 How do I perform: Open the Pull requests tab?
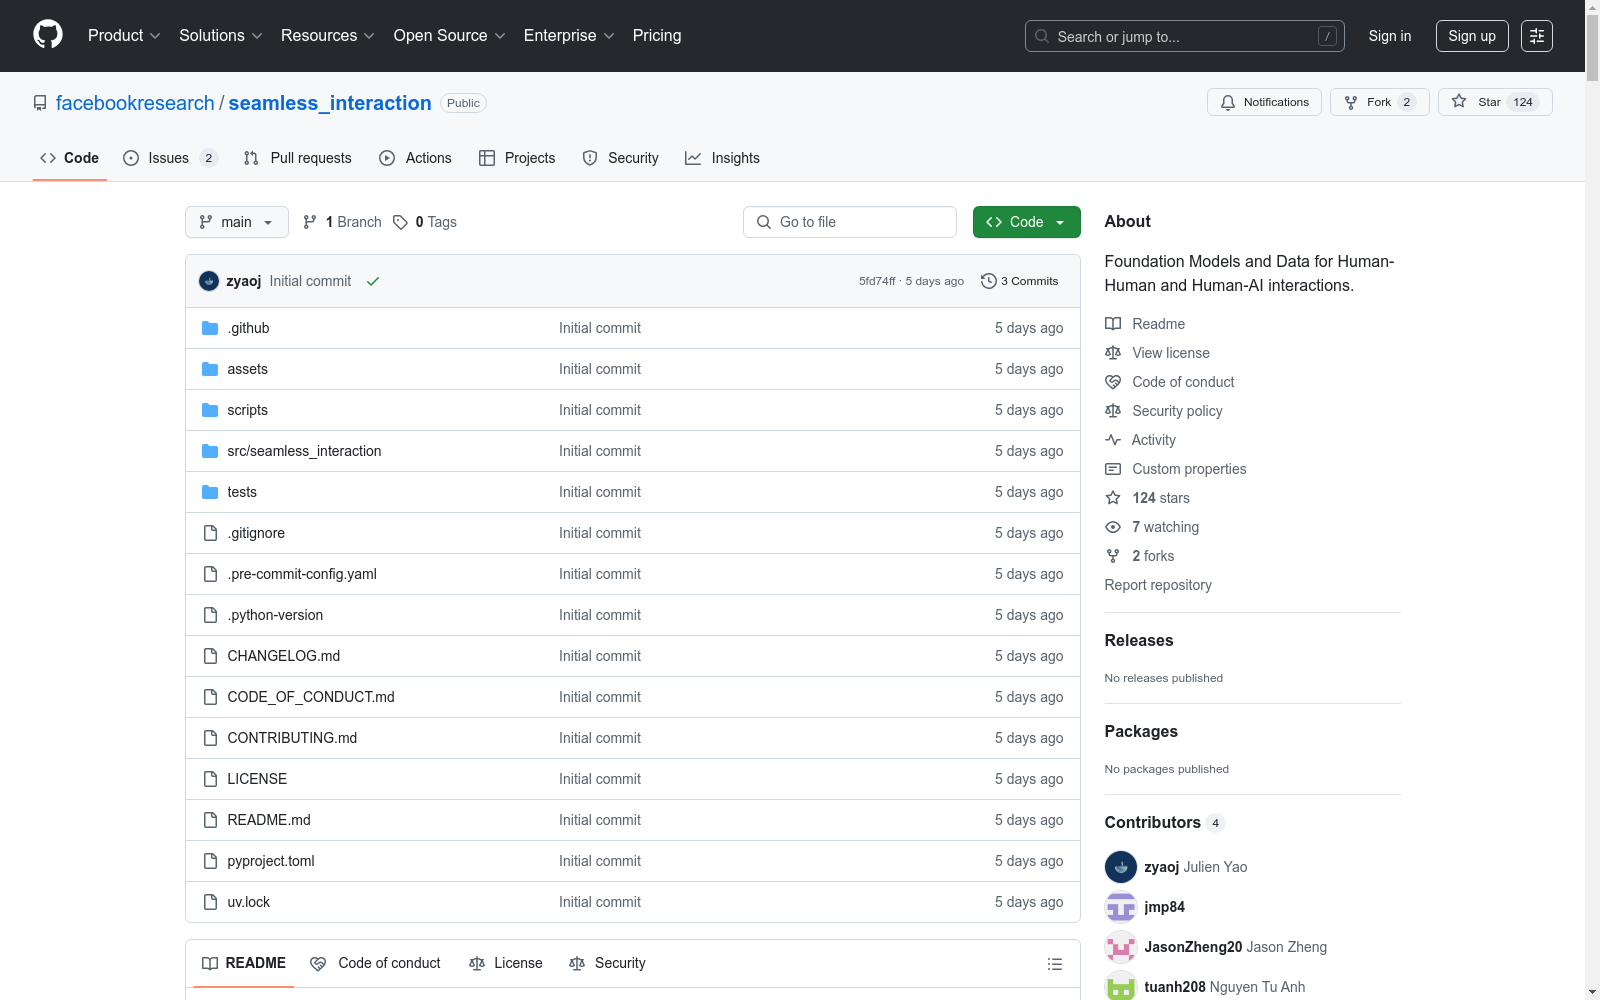[298, 158]
